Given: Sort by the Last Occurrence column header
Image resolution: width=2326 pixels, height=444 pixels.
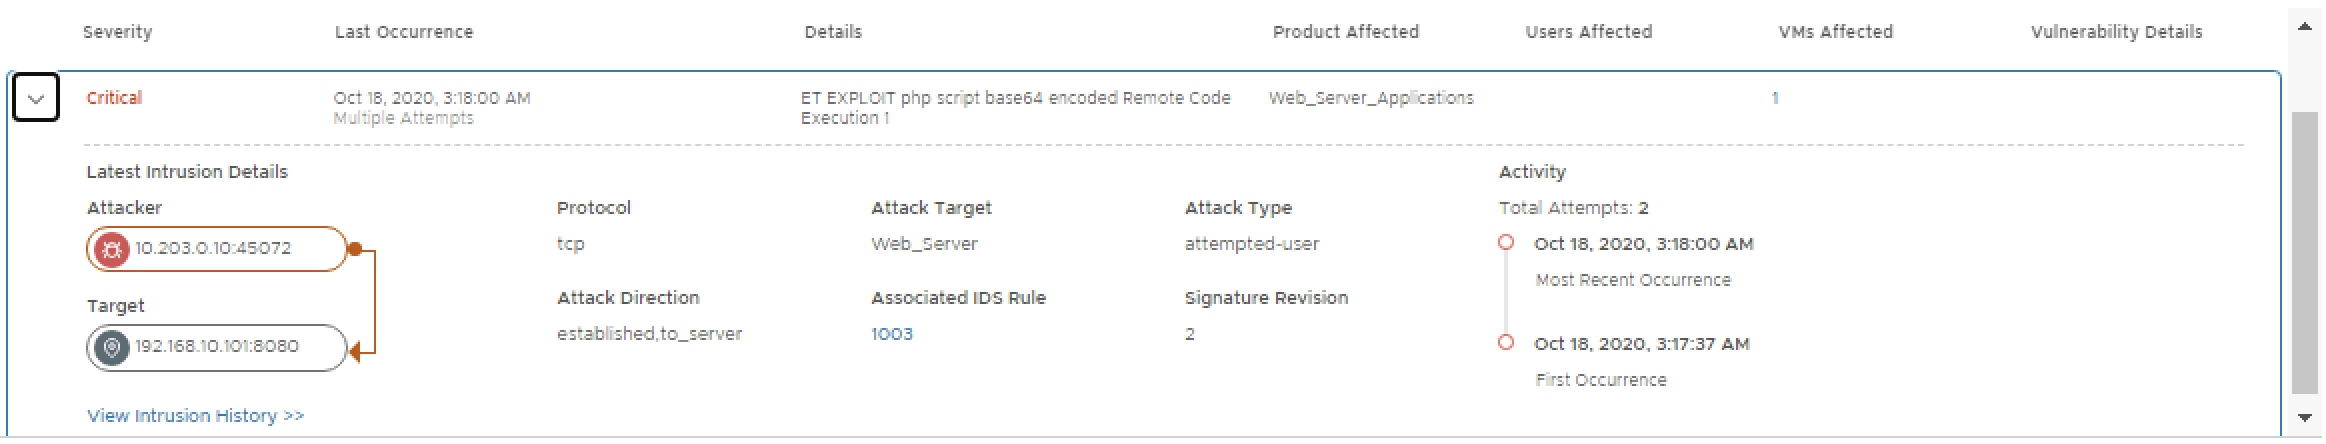Looking at the screenshot, I should (403, 32).
